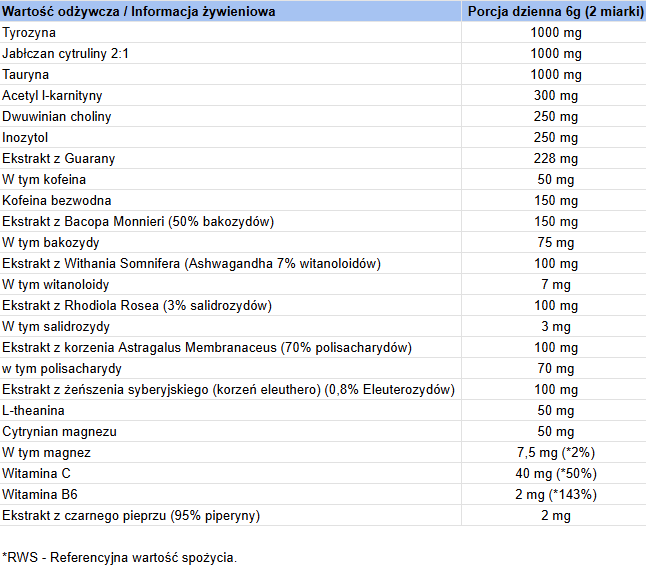Click the 'Inozytol' row label
The image size is (646, 566).
25,138
